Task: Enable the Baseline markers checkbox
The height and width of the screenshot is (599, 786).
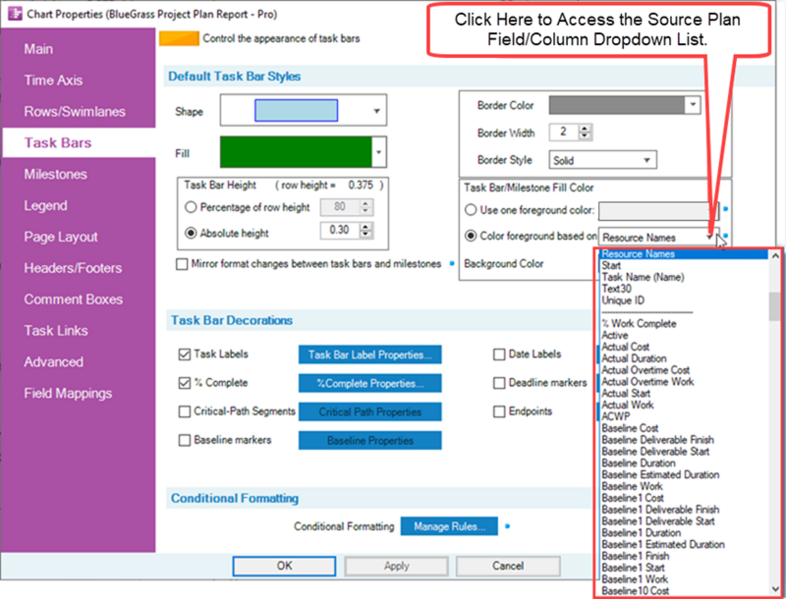Action: (184, 440)
